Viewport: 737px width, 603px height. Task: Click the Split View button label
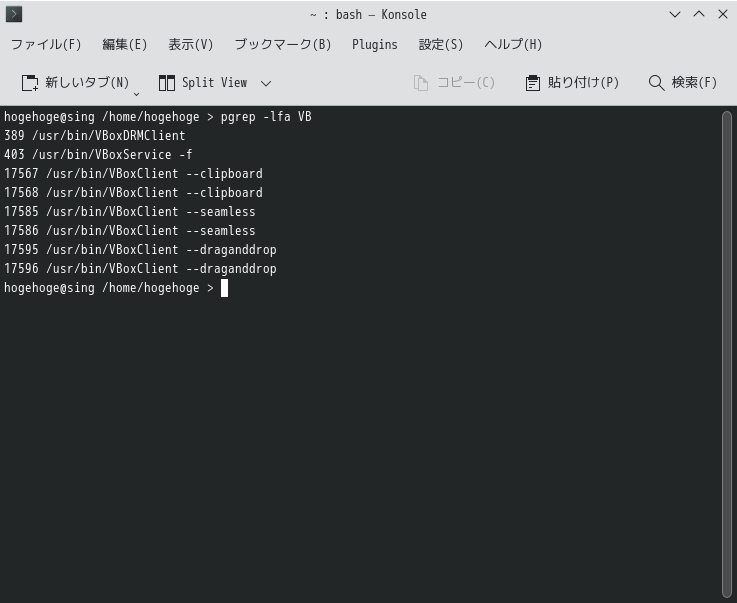[x=214, y=82]
